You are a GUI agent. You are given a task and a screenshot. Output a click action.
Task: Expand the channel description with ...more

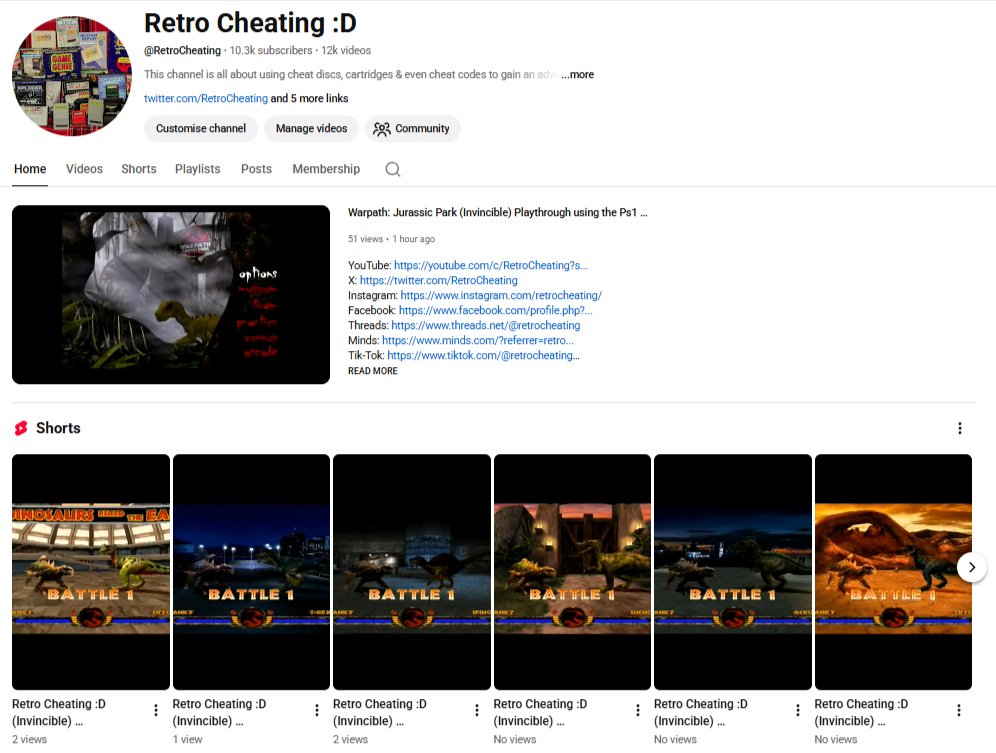click(577, 74)
